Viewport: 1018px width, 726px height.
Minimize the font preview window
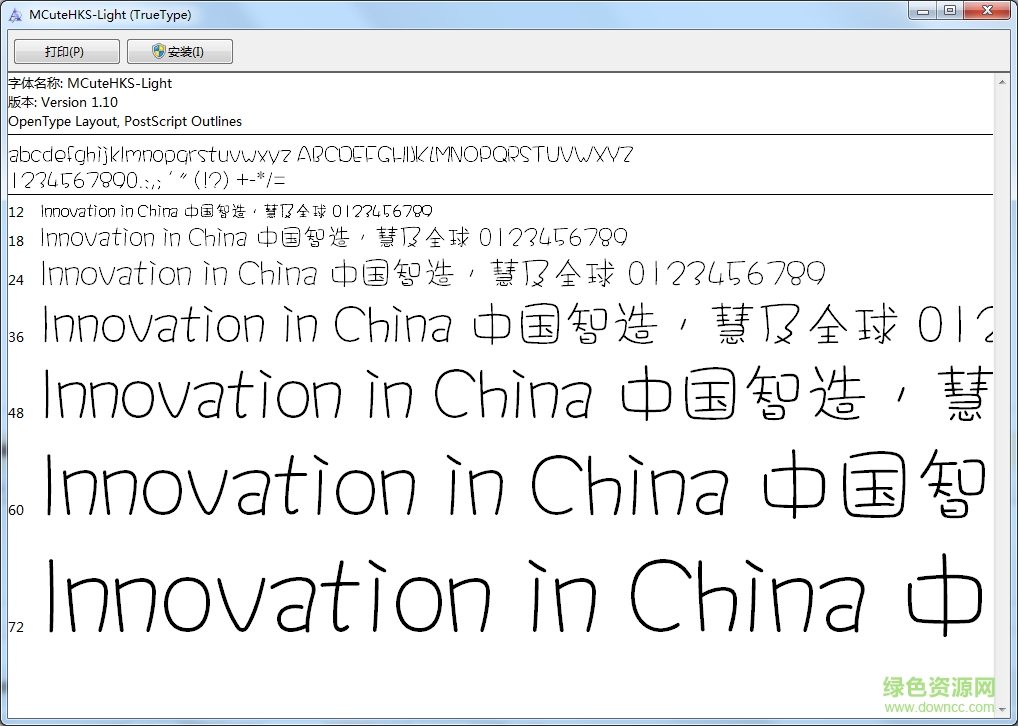(x=922, y=11)
